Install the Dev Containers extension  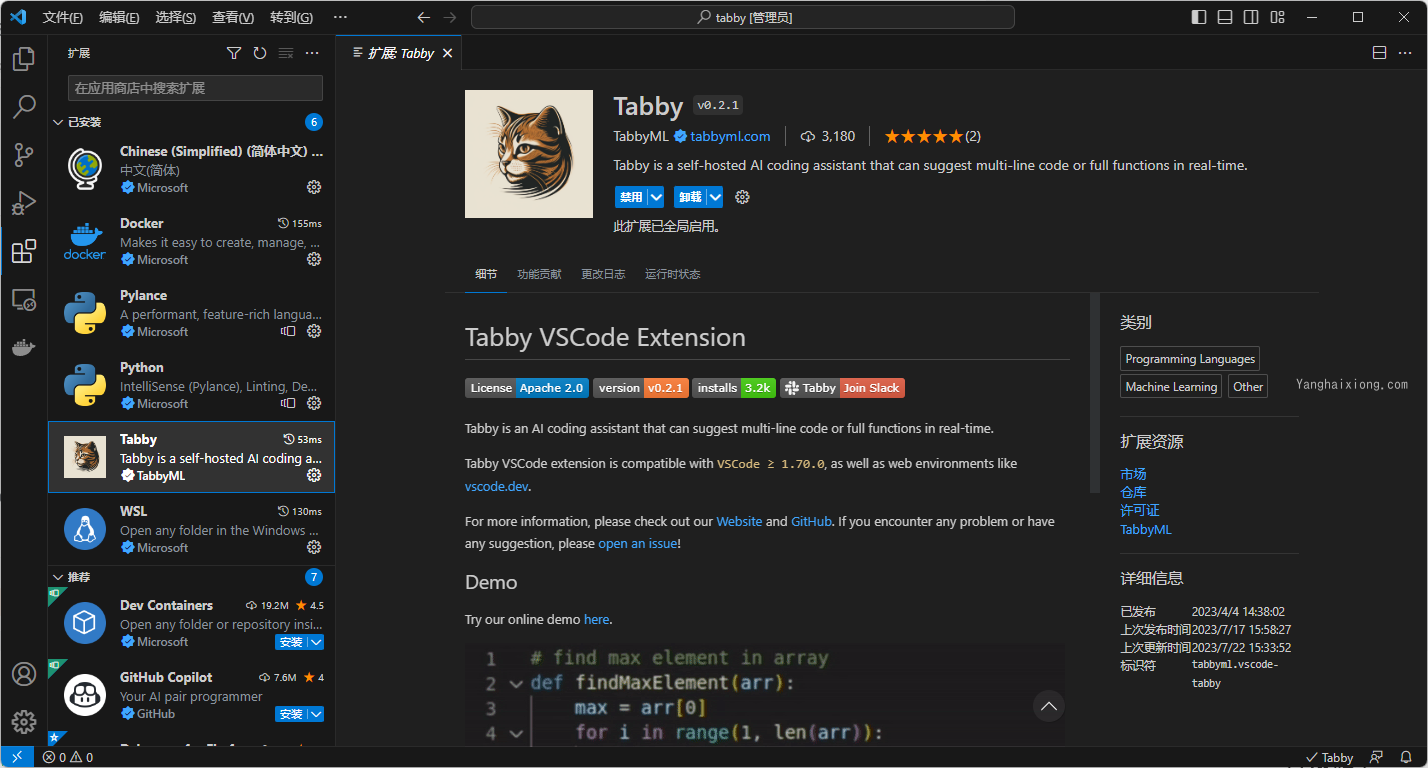click(x=291, y=642)
